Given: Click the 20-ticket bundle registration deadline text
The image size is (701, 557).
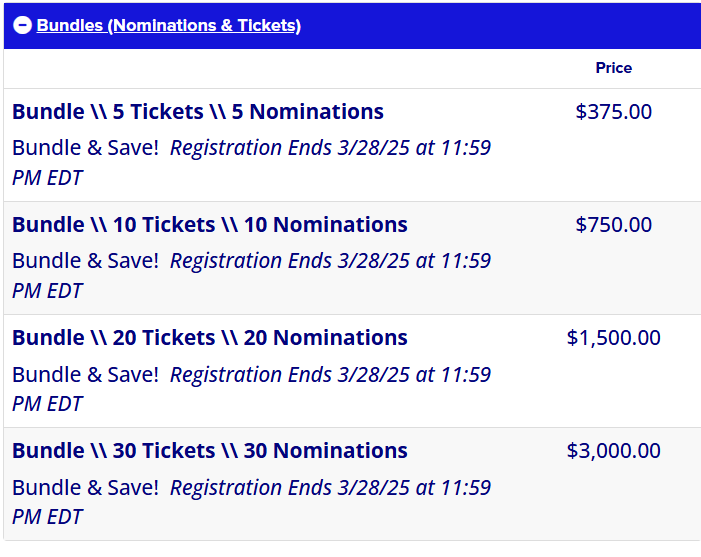Looking at the screenshot, I should pos(251,389).
